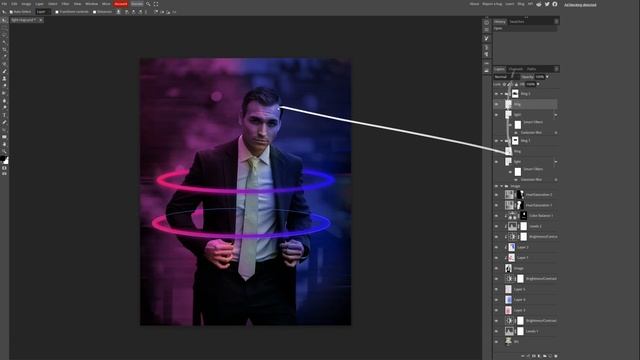
Task: Click the Color Balance 1 mask thumbnail
Action: [x=524, y=216]
